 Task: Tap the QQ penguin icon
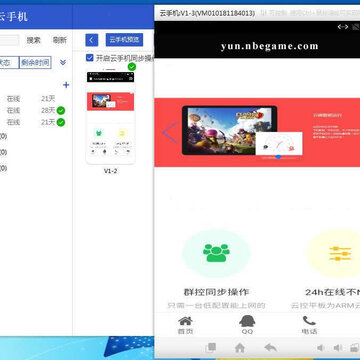[247, 321]
